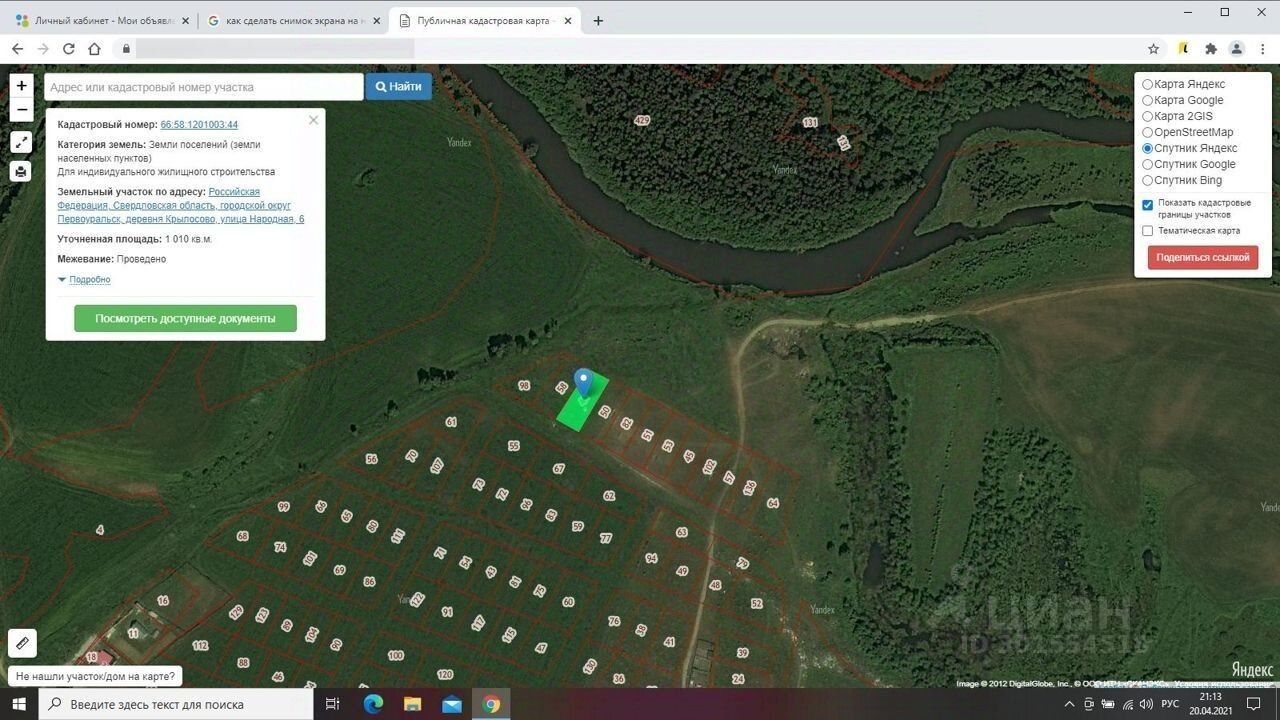
Task: Launch Microsoft Edge from taskbar
Action: coord(373,704)
